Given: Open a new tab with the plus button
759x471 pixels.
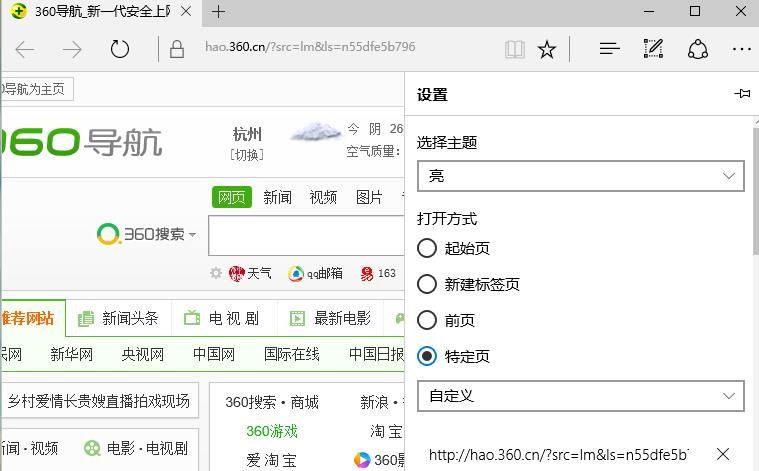Looking at the screenshot, I should pos(218,12).
